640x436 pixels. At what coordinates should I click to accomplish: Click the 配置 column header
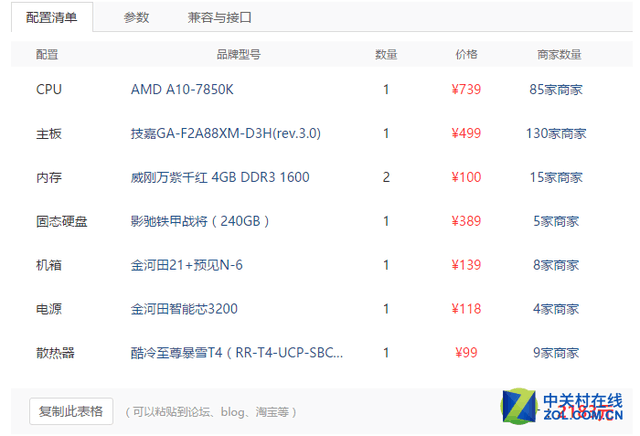tap(47, 54)
